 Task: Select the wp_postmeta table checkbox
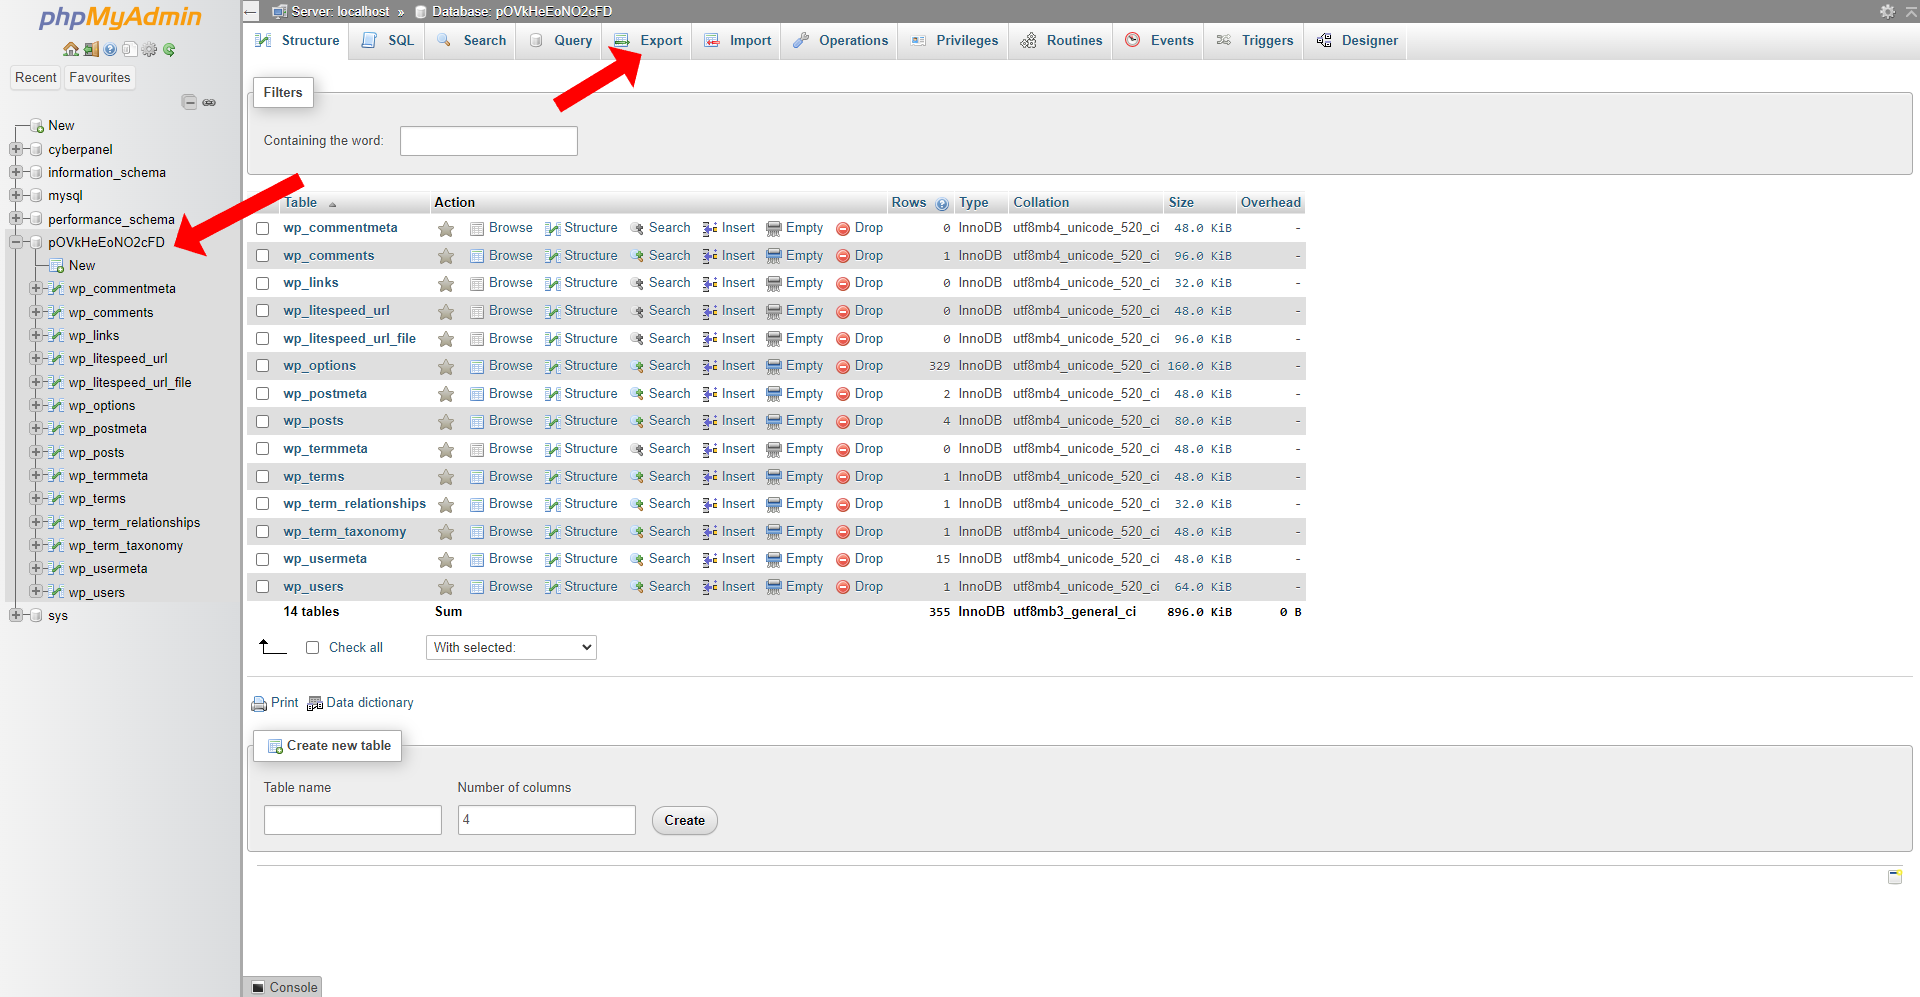click(263, 394)
